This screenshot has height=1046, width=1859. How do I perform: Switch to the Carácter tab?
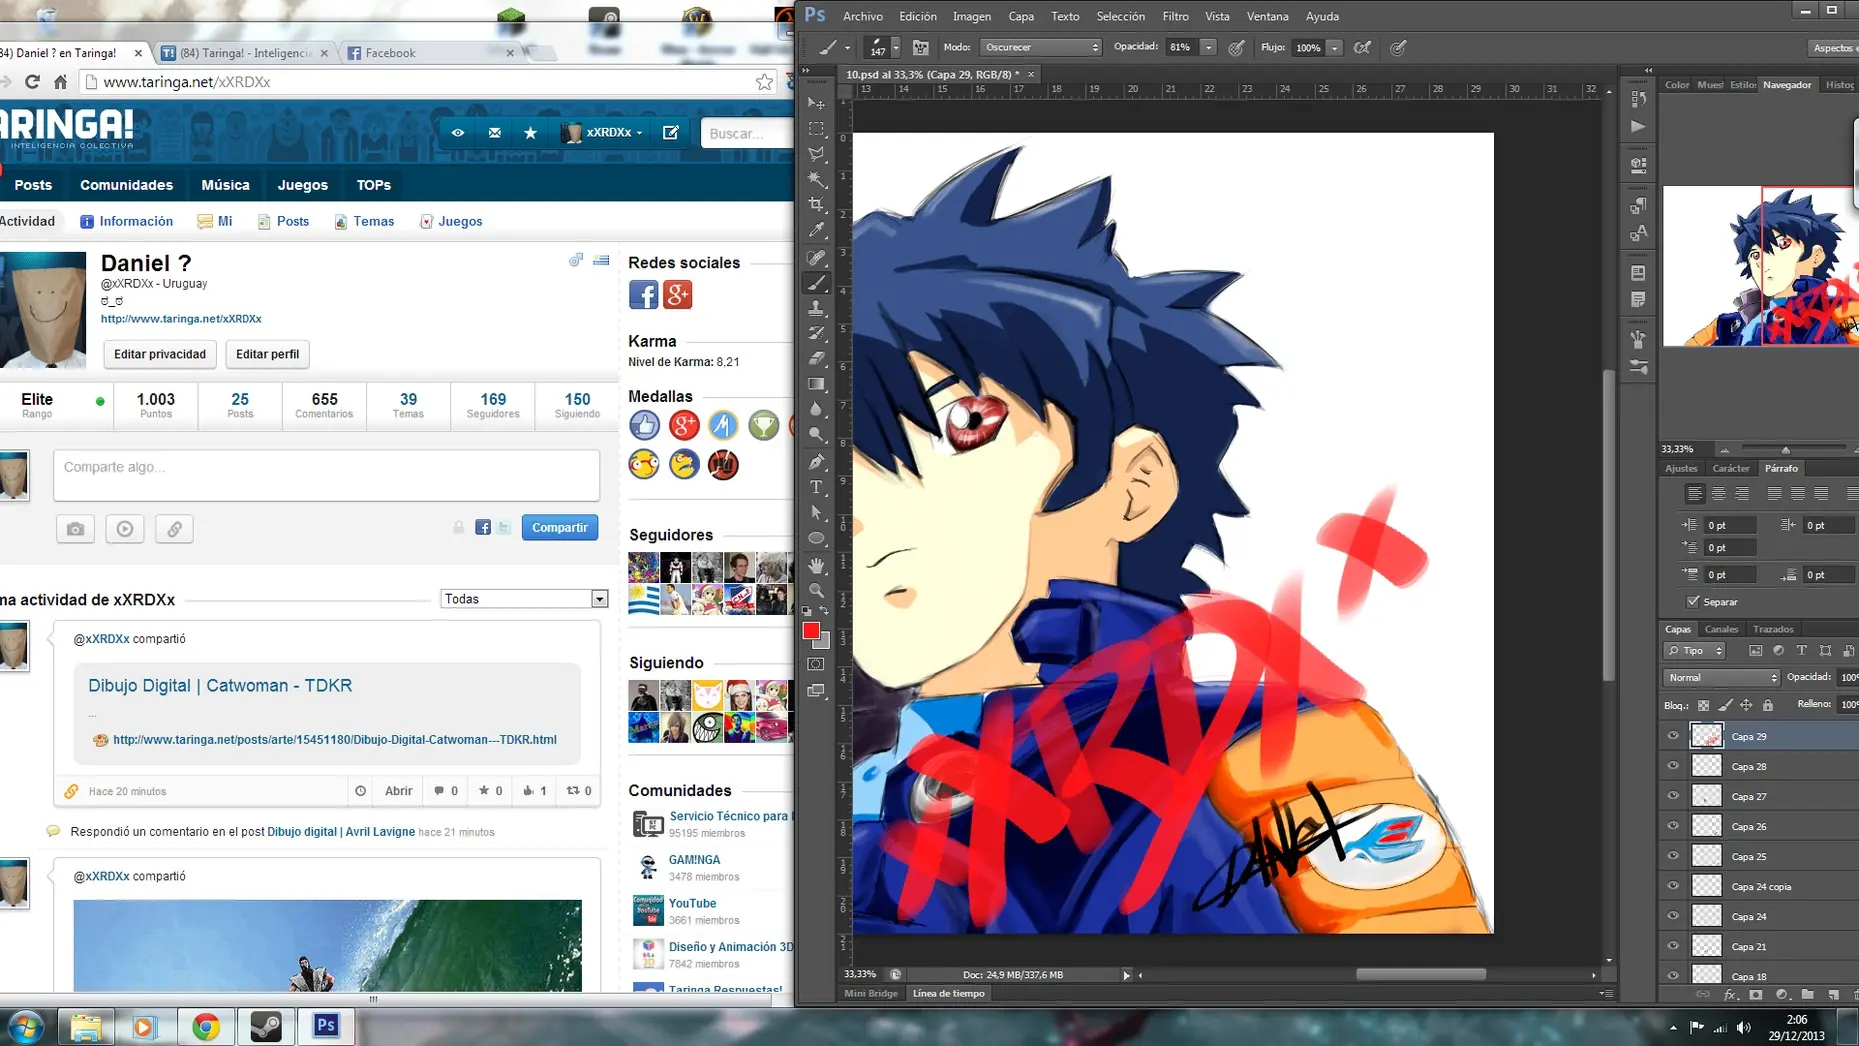coord(1730,468)
